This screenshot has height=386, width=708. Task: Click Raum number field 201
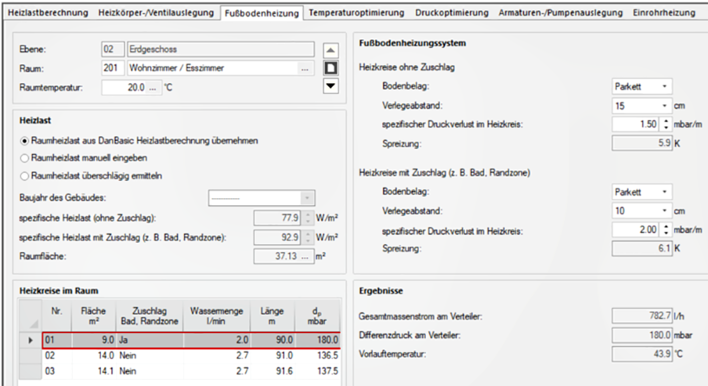tap(112, 68)
